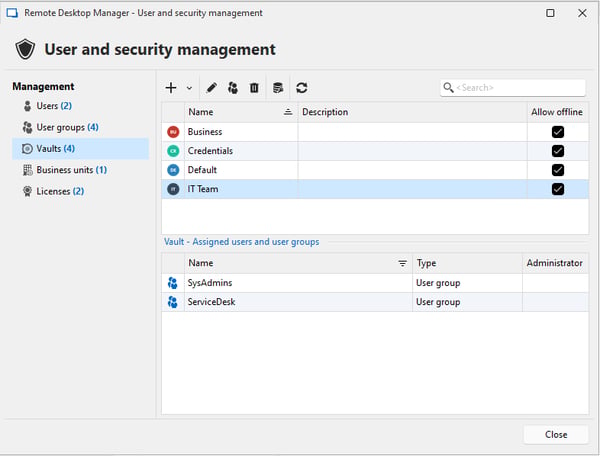Click the database stack toolbar icon
The image size is (600, 456).
point(278,88)
